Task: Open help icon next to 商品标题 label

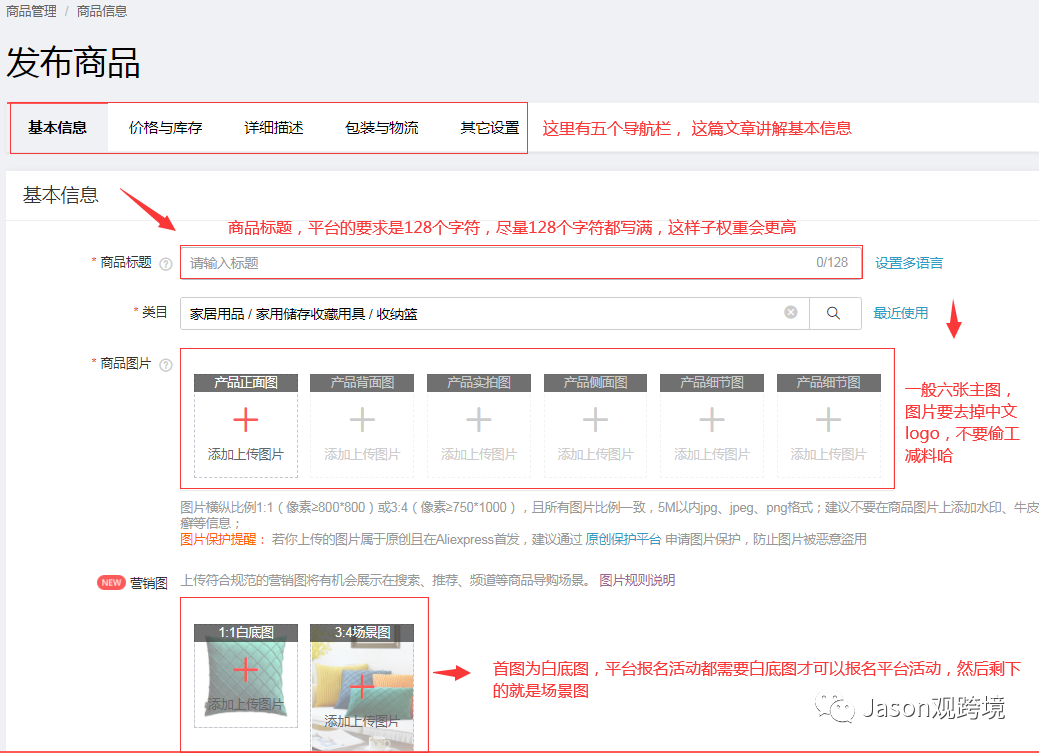Action: tap(166, 263)
